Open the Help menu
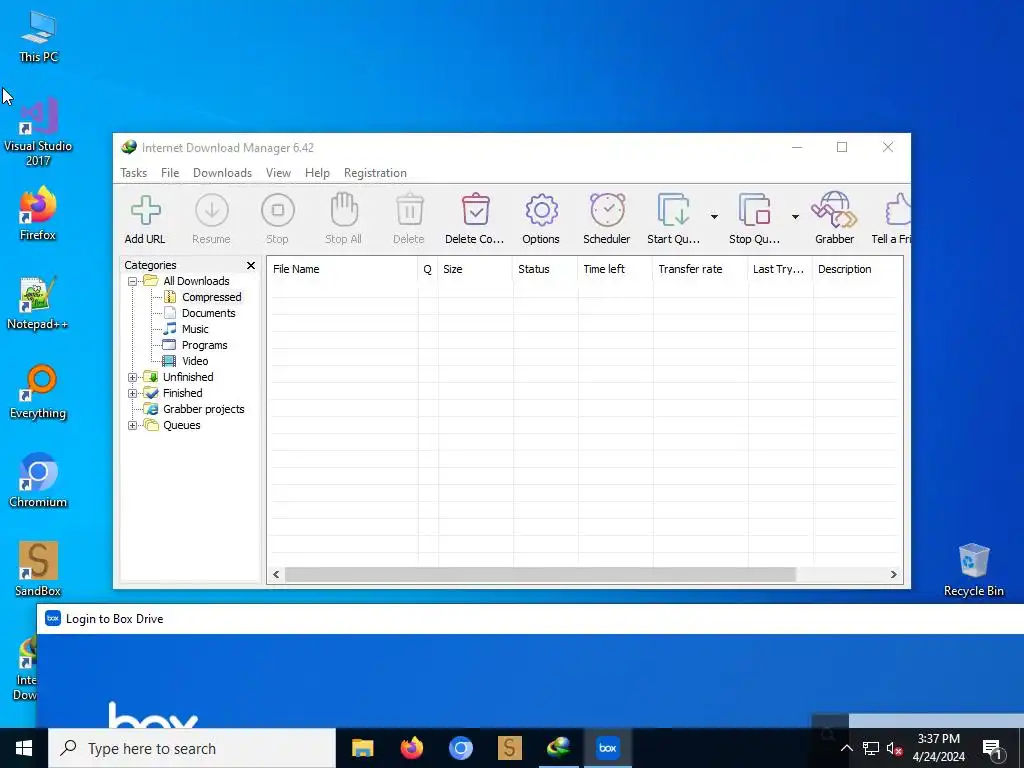Image resolution: width=1024 pixels, height=768 pixels. [317, 173]
